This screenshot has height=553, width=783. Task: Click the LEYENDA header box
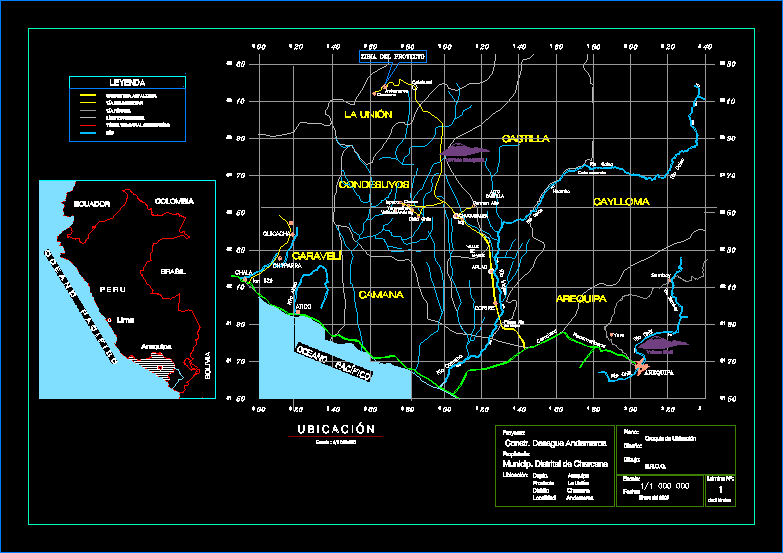point(127,82)
